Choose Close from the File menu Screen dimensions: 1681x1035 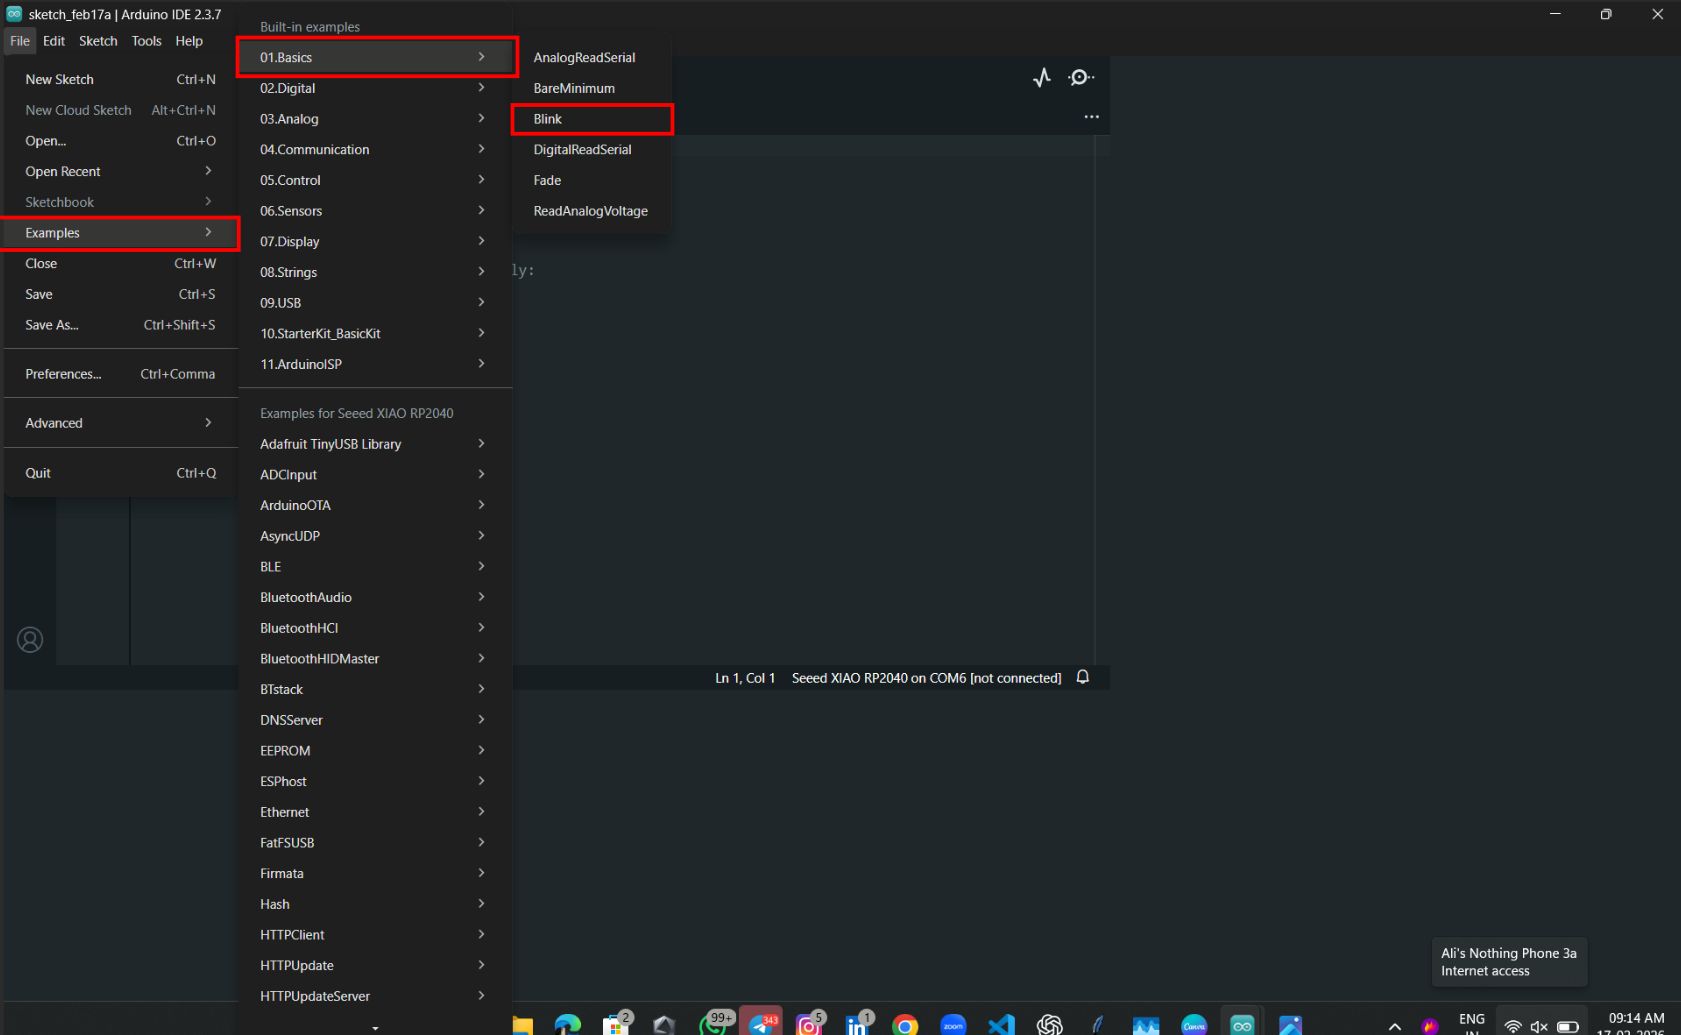tap(120, 264)
